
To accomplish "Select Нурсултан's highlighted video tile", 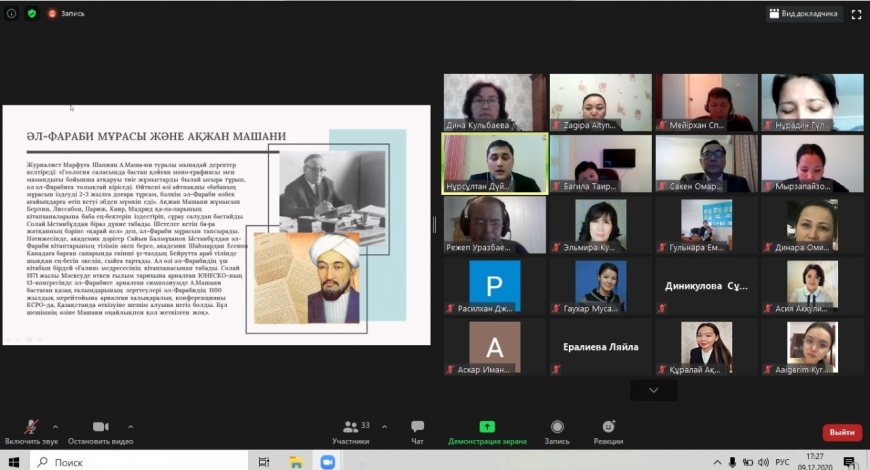I will (495, 163).
